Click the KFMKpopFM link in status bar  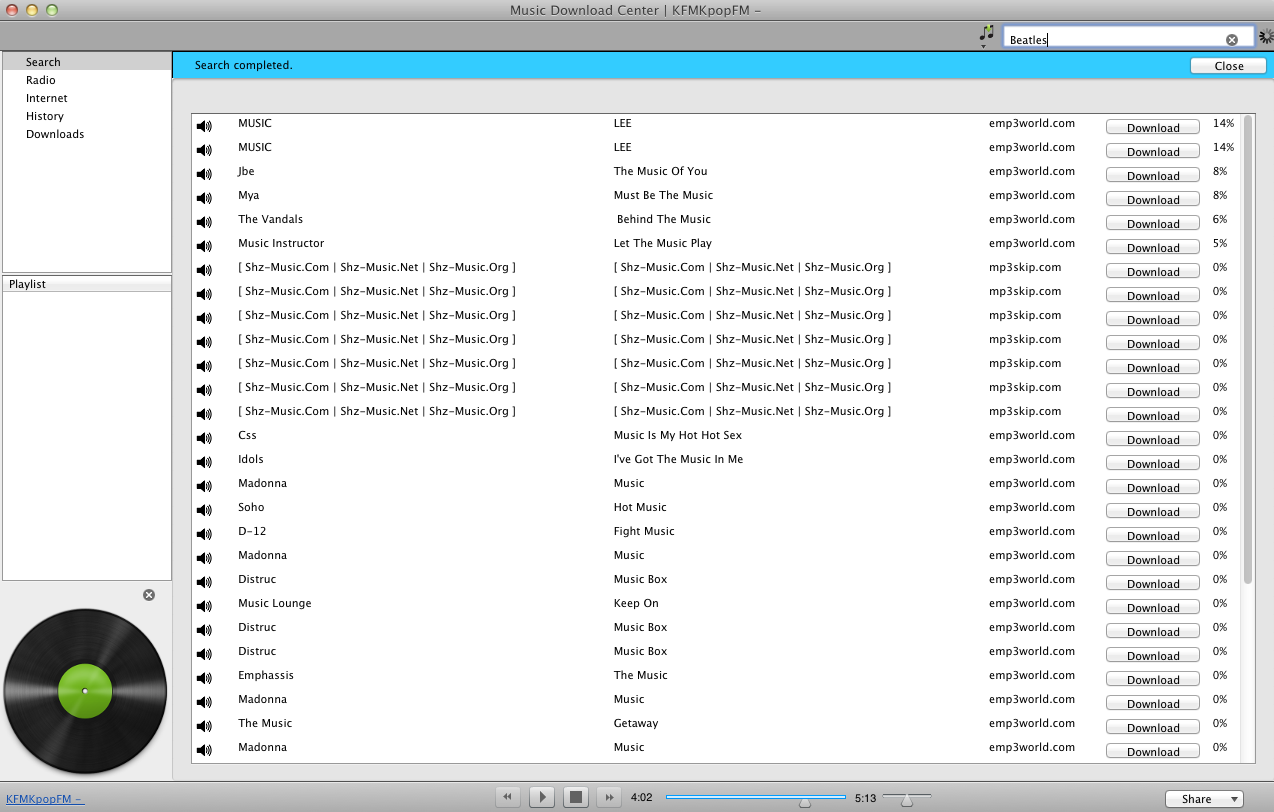coord(45,799)
